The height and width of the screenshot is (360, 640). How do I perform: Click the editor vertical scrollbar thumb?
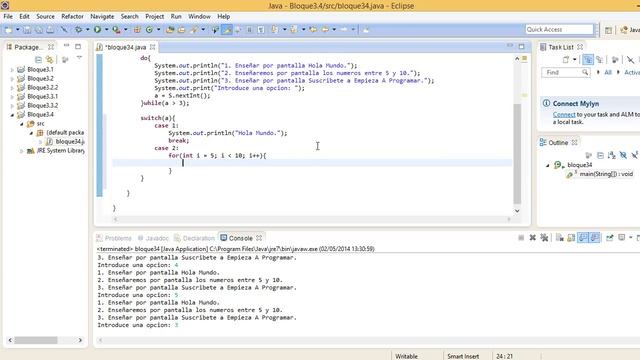517,153
